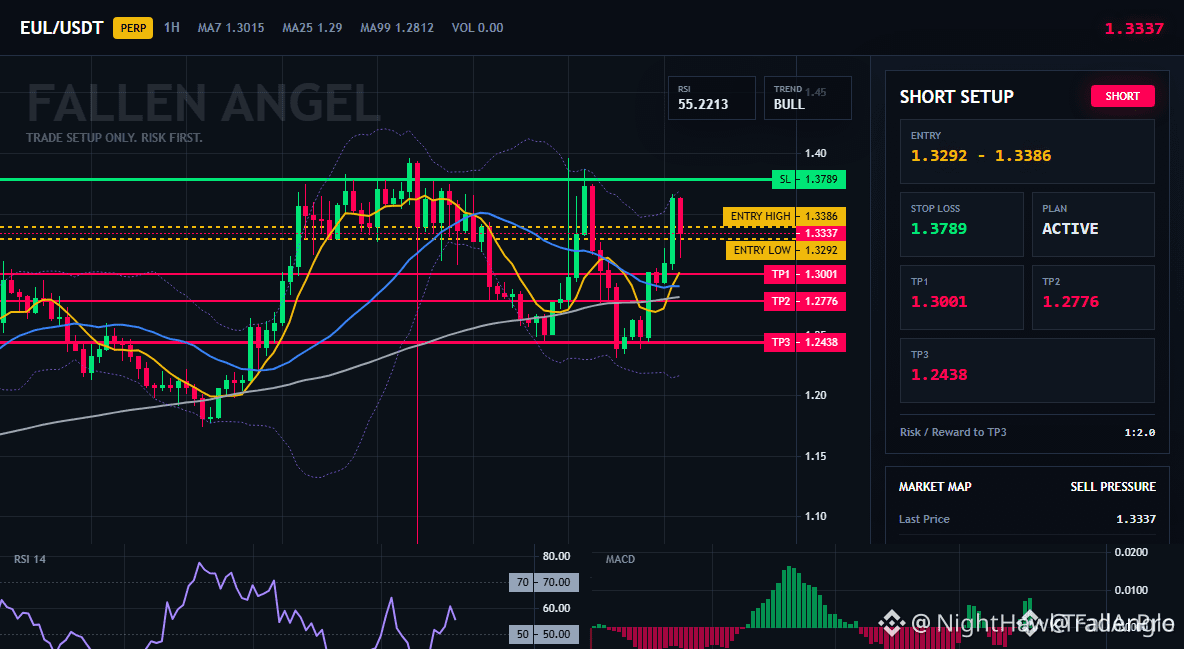Click the RSI 70 level tag
The height and width of the screenshot is (649, 1184).
(544, 583)
